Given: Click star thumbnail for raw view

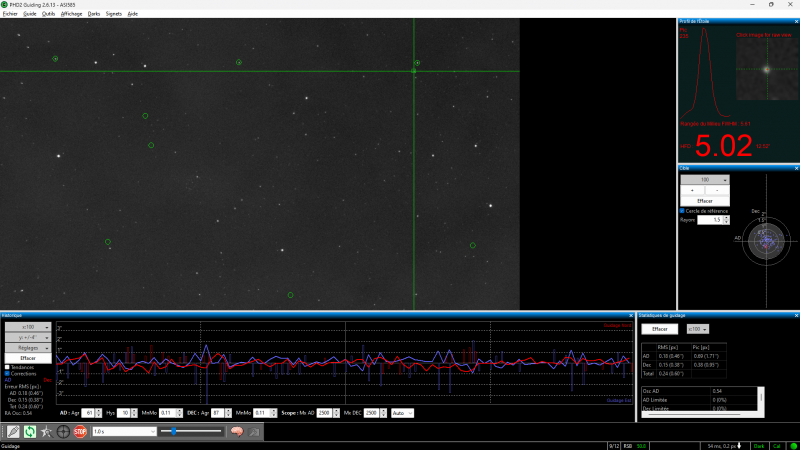Looking at the screenshot, I should (x=767, y=69).
